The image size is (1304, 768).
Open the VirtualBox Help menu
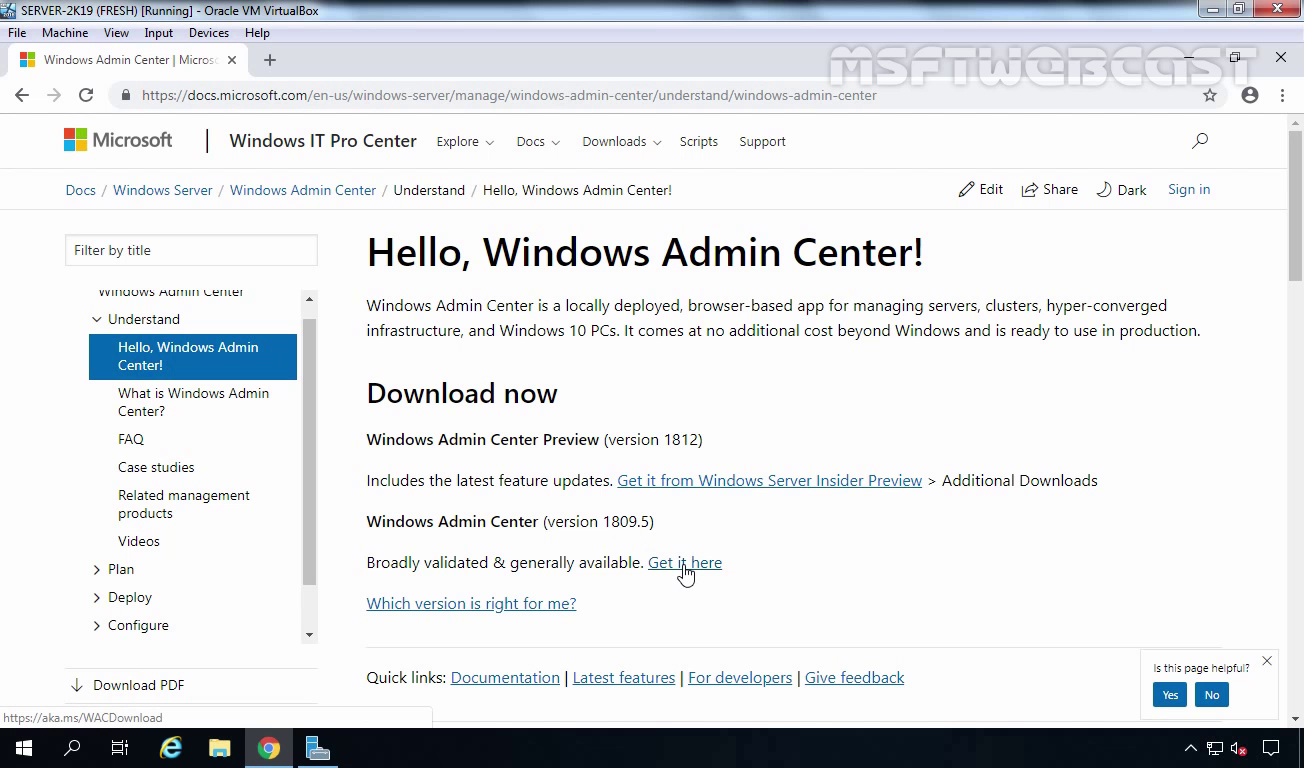pos(257,33)
